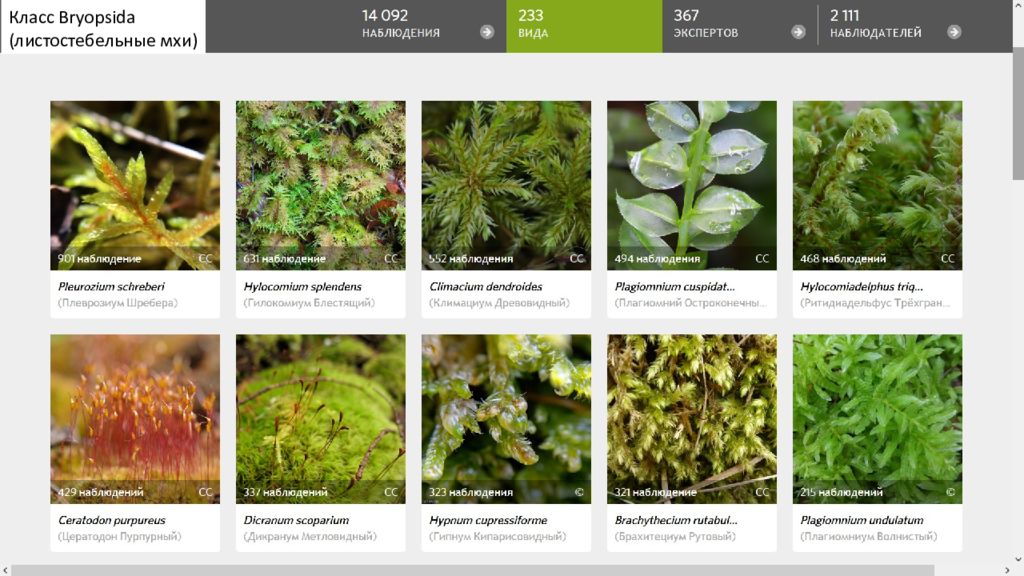Click arrow icon beside 2 111 наблюдателей
This screenshot has height=576, width=1024.
[954, 32]
